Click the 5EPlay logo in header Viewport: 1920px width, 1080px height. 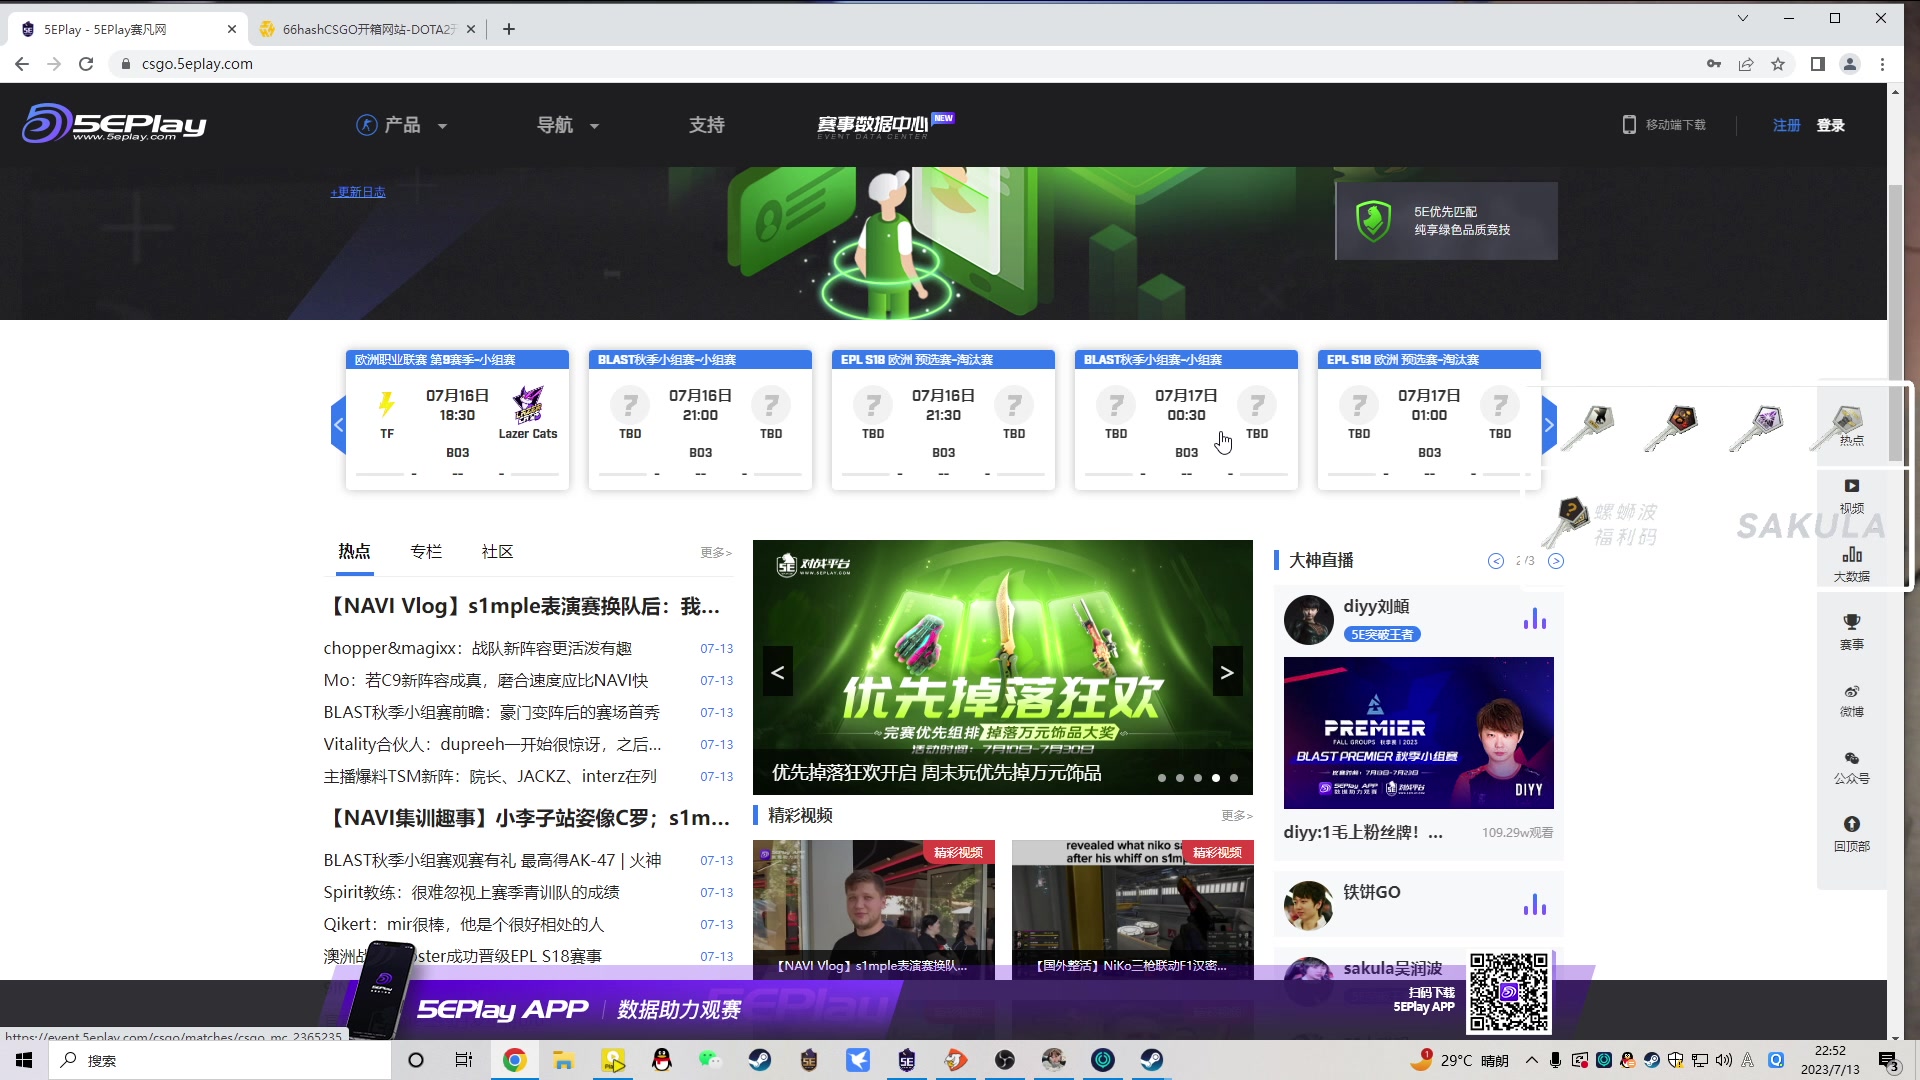tap(114, 124)
